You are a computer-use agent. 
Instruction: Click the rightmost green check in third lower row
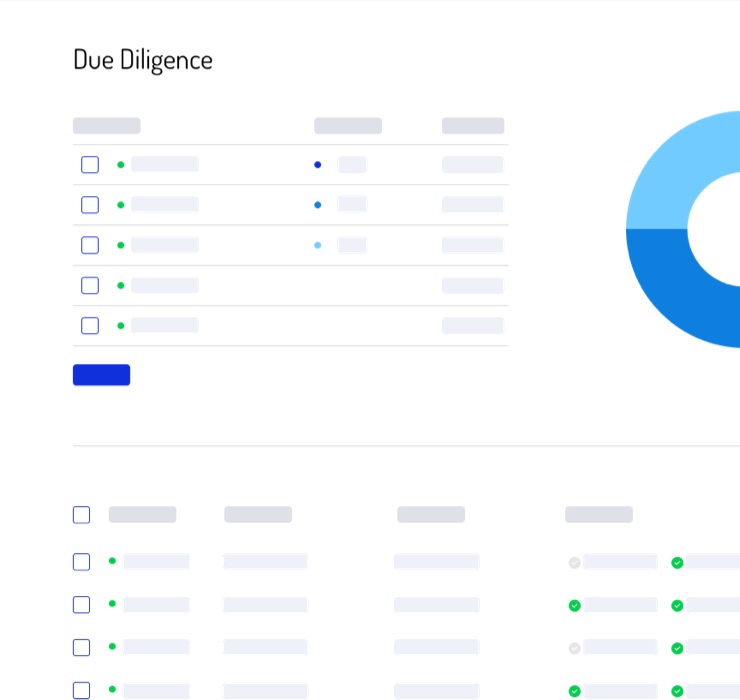click(x=677, y=649)
